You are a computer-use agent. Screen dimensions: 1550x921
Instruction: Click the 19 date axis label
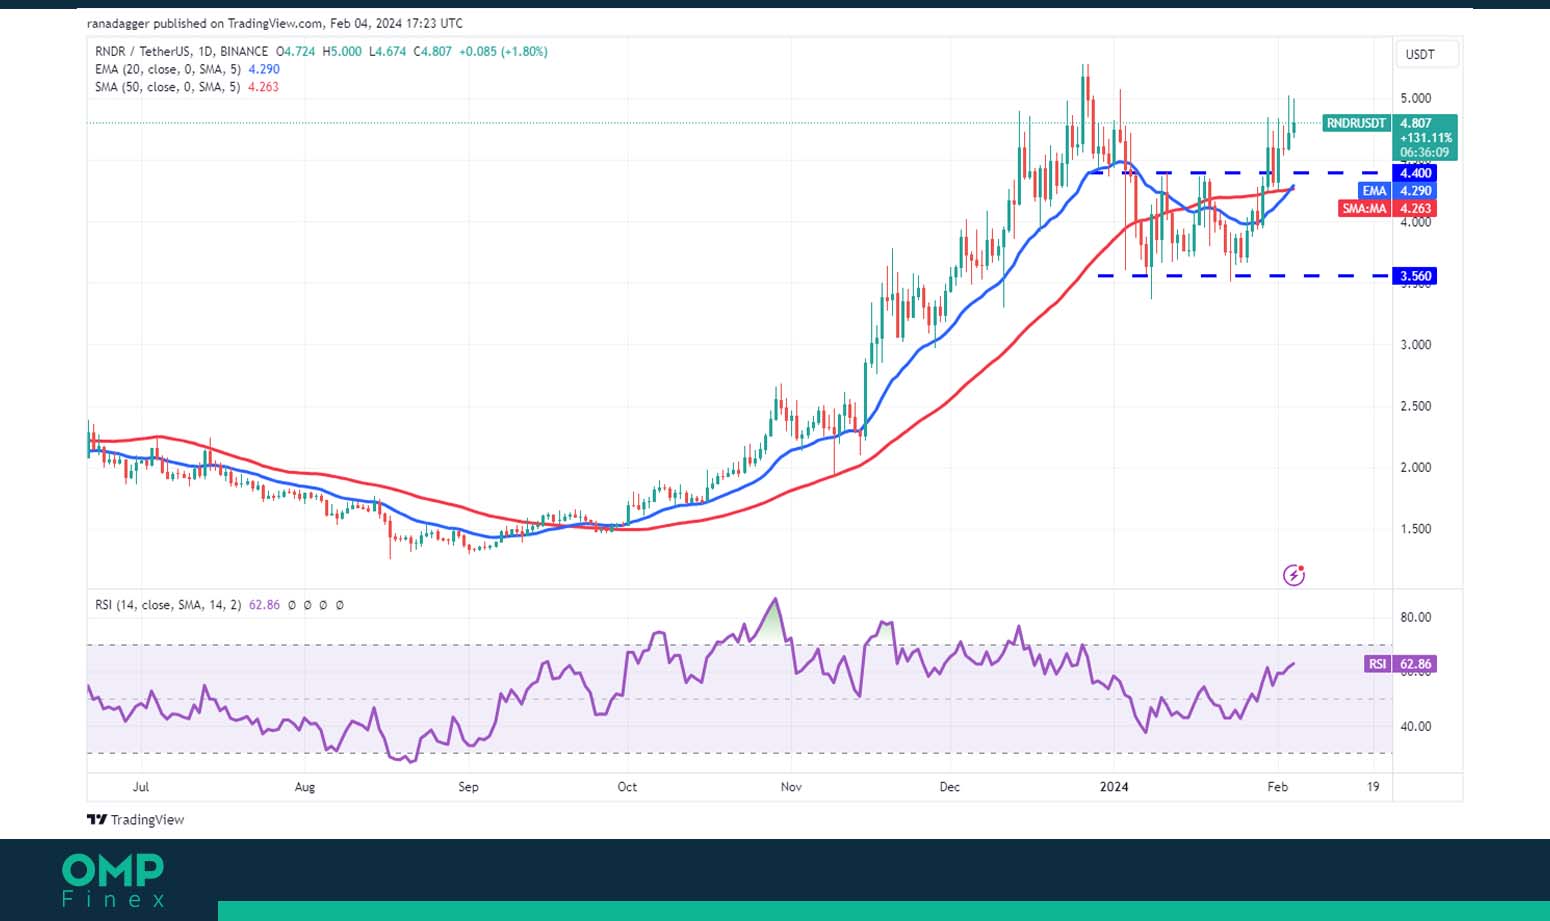point(1374,787)
